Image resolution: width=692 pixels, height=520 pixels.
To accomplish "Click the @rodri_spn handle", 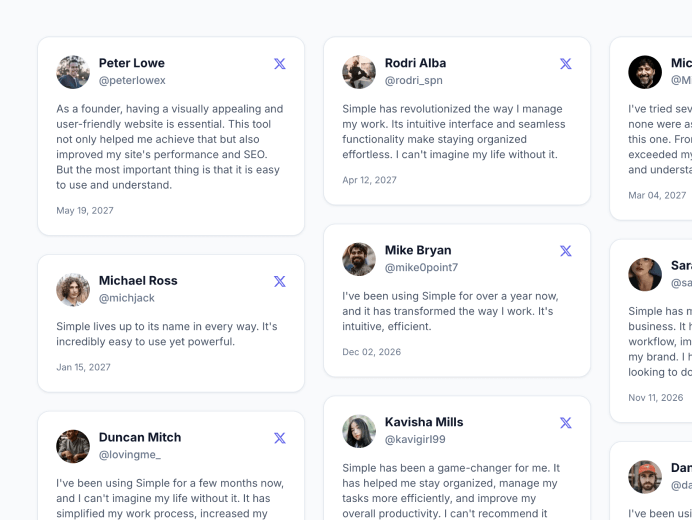I will point(413,81).
